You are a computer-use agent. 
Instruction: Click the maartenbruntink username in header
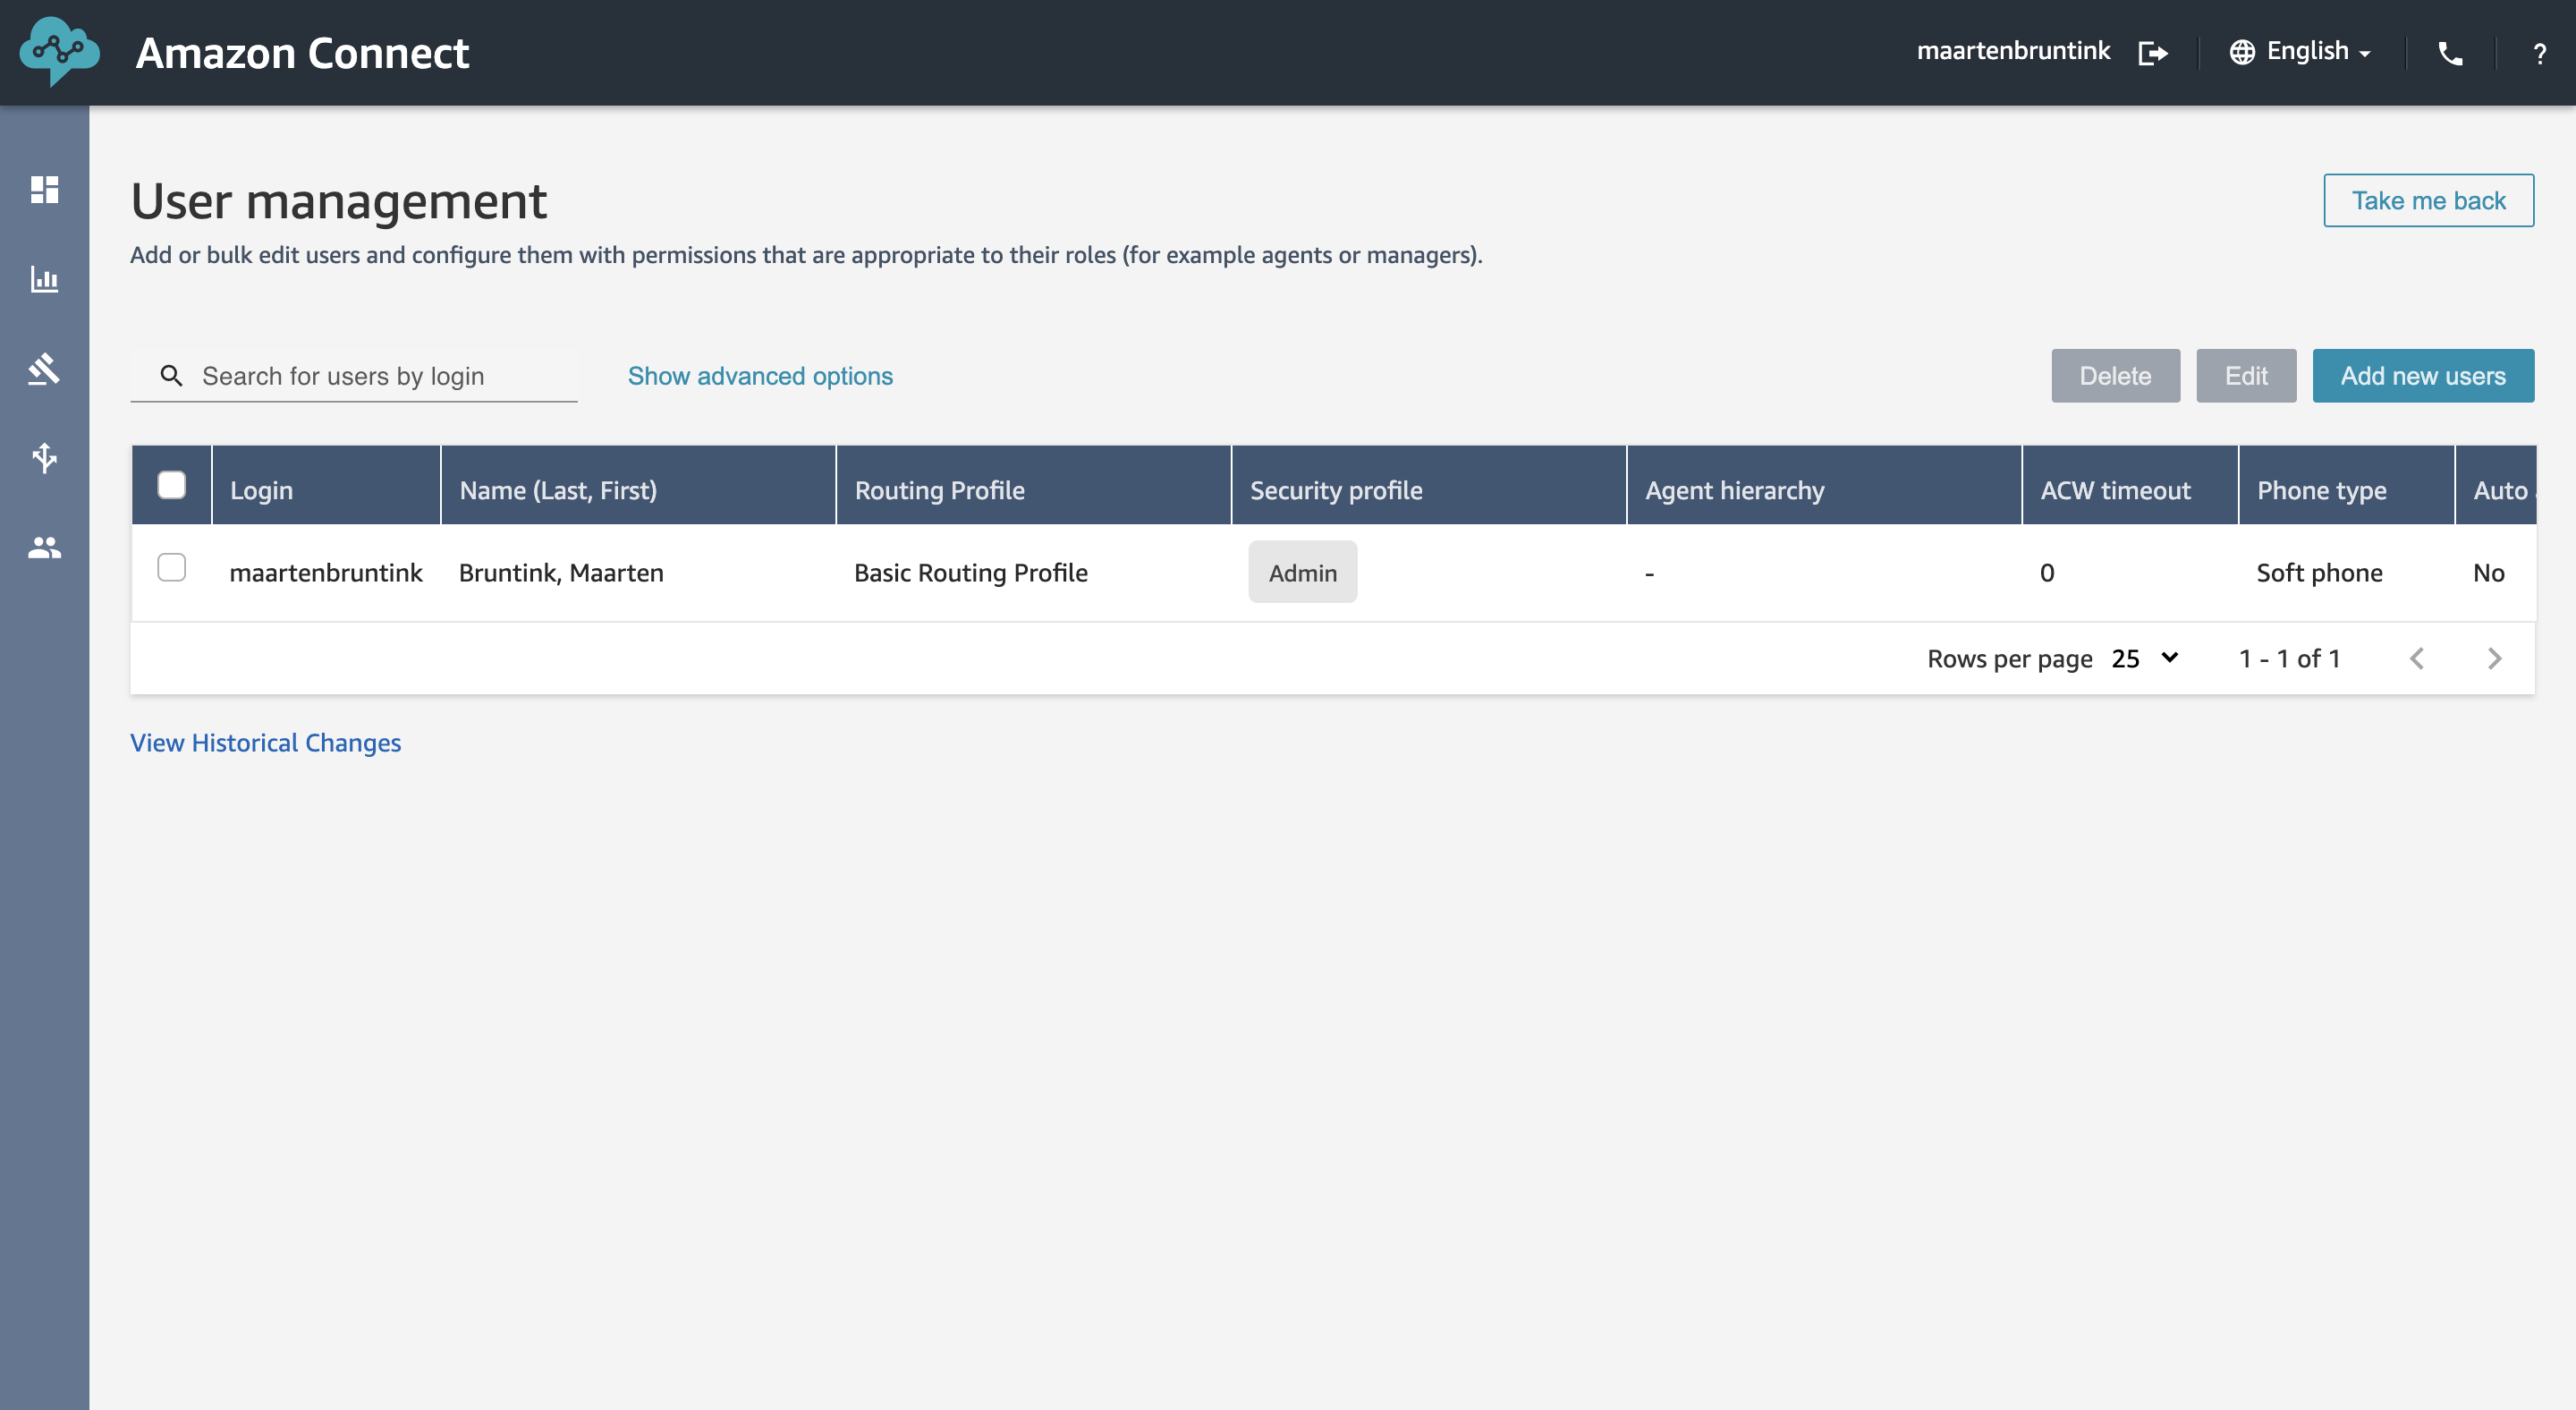click(x=2013, y=51)
